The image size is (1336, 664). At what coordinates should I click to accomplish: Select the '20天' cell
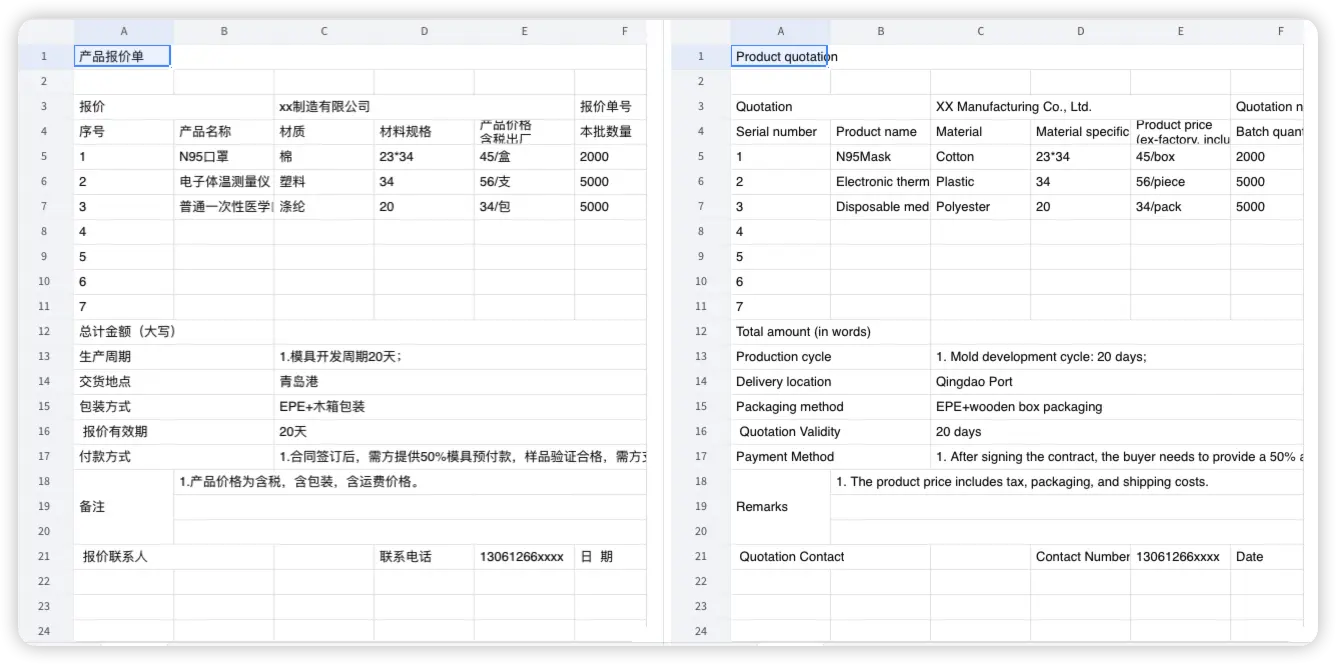[x=460, y=431]
